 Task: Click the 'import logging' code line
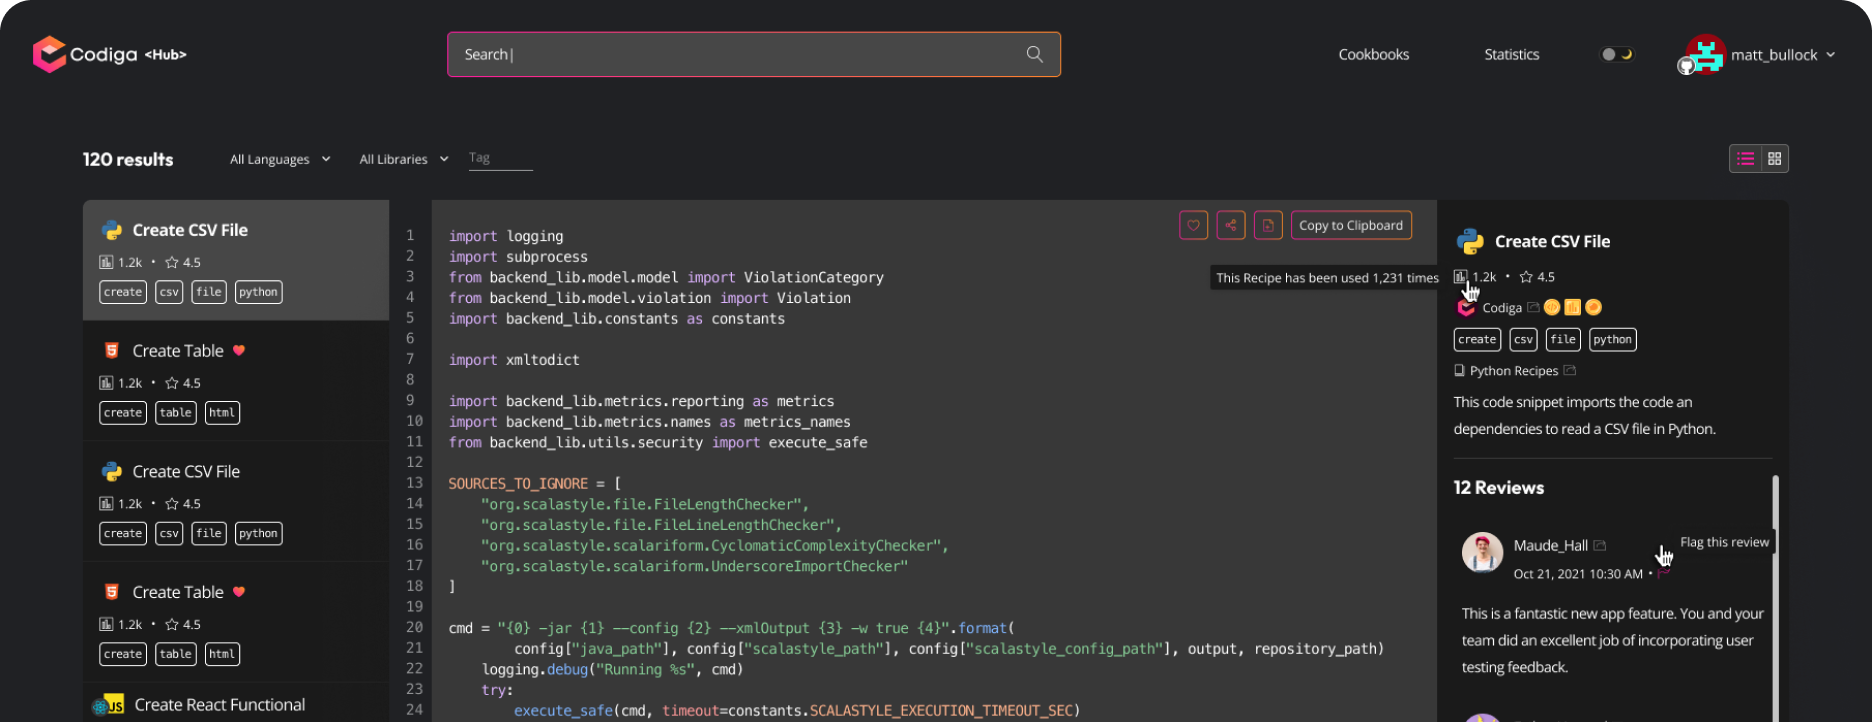506,236
